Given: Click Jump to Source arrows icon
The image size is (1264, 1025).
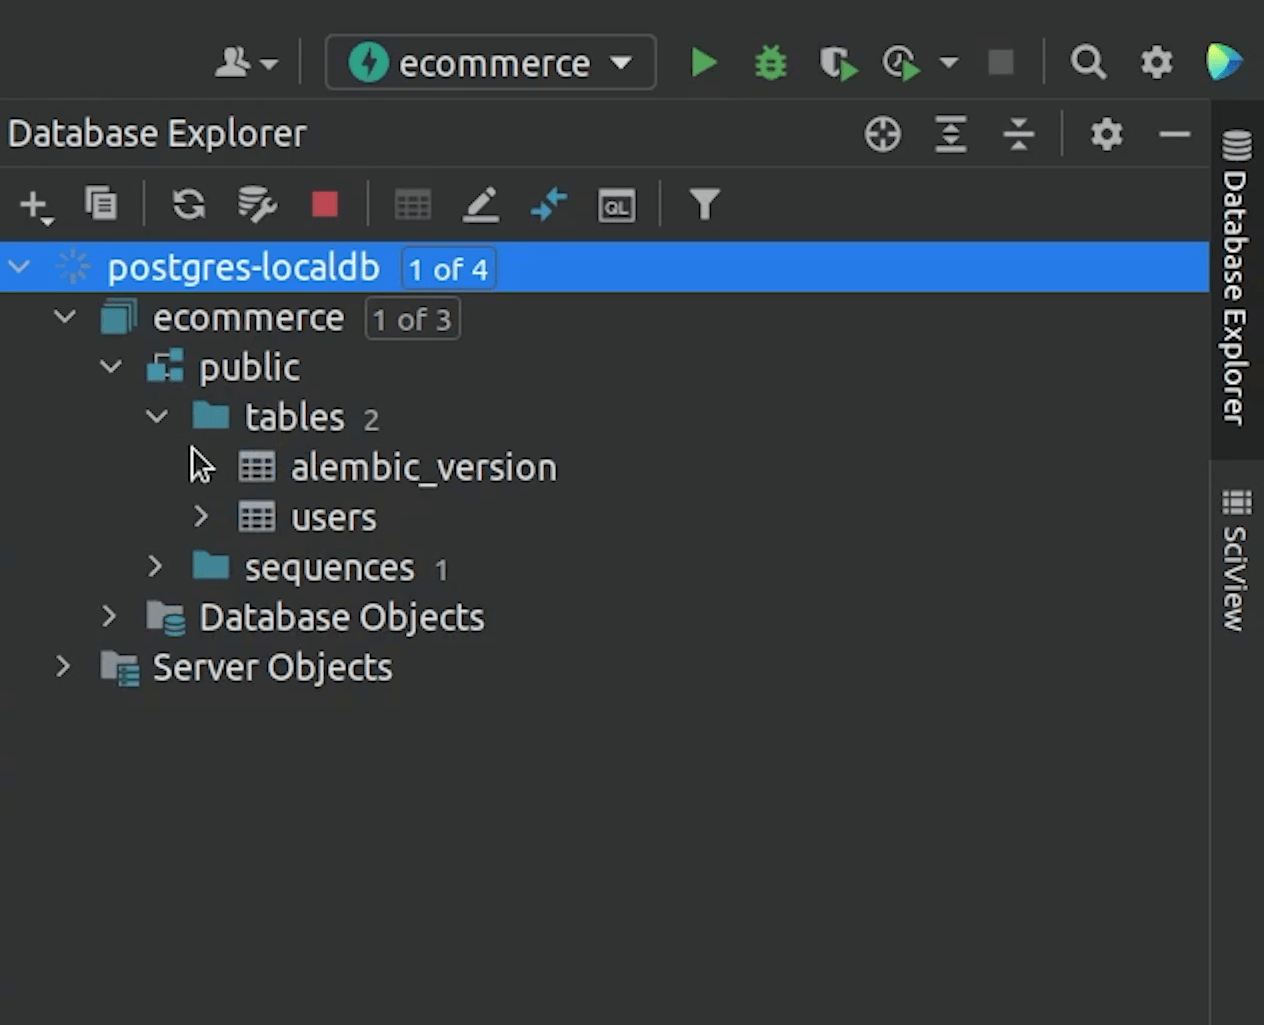Looking at the screenshot, I should pyautogui.click(x=549, y=205).
